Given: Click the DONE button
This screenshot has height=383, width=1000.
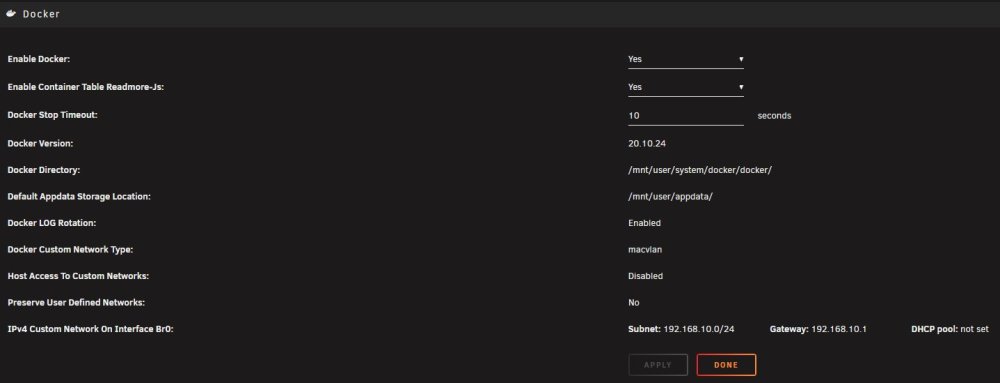Looking at the screenshot, I should point(726,365).
